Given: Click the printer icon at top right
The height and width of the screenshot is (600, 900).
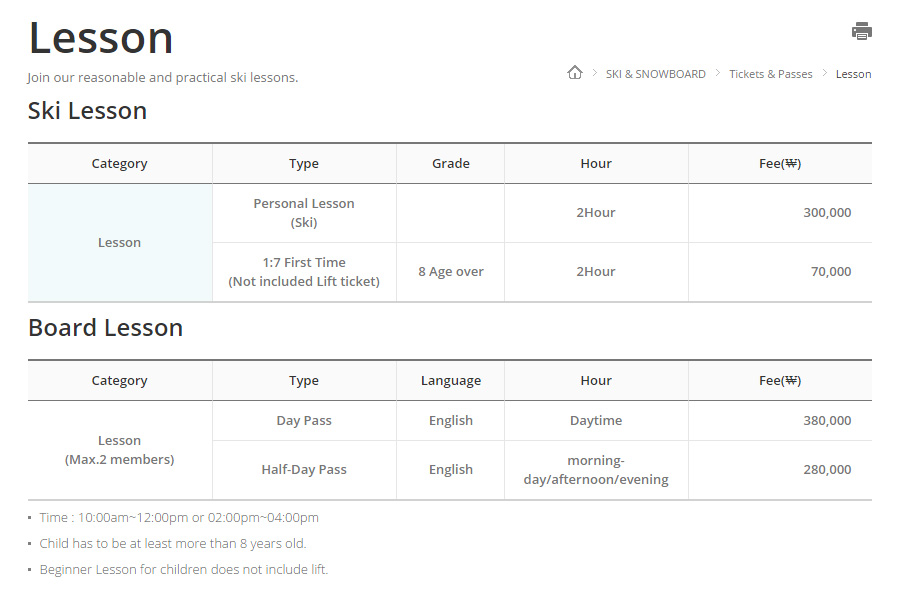Looking at the screenshot, I should [861, 31].
